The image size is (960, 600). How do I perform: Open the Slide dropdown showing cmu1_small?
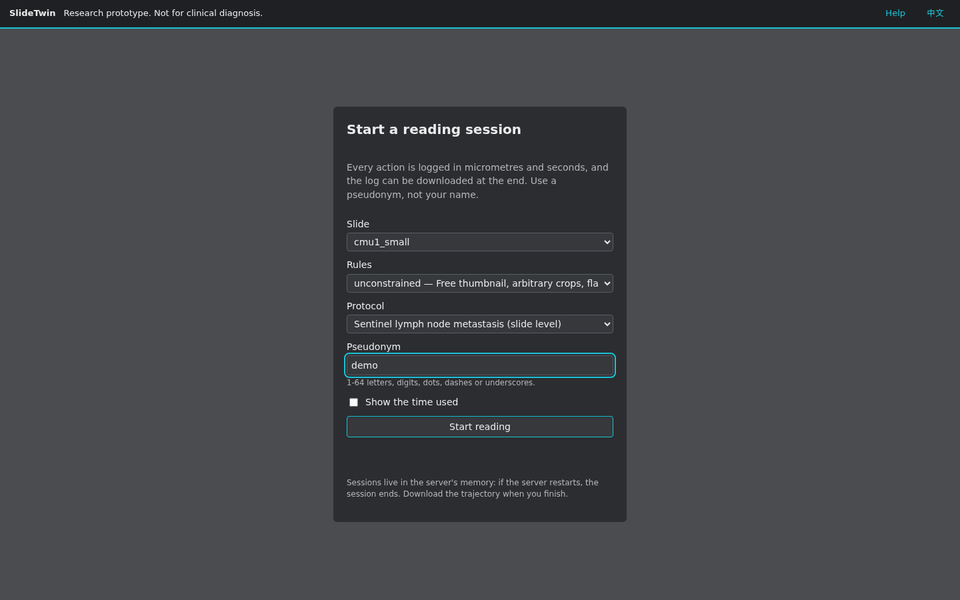[x=479, y=242]
